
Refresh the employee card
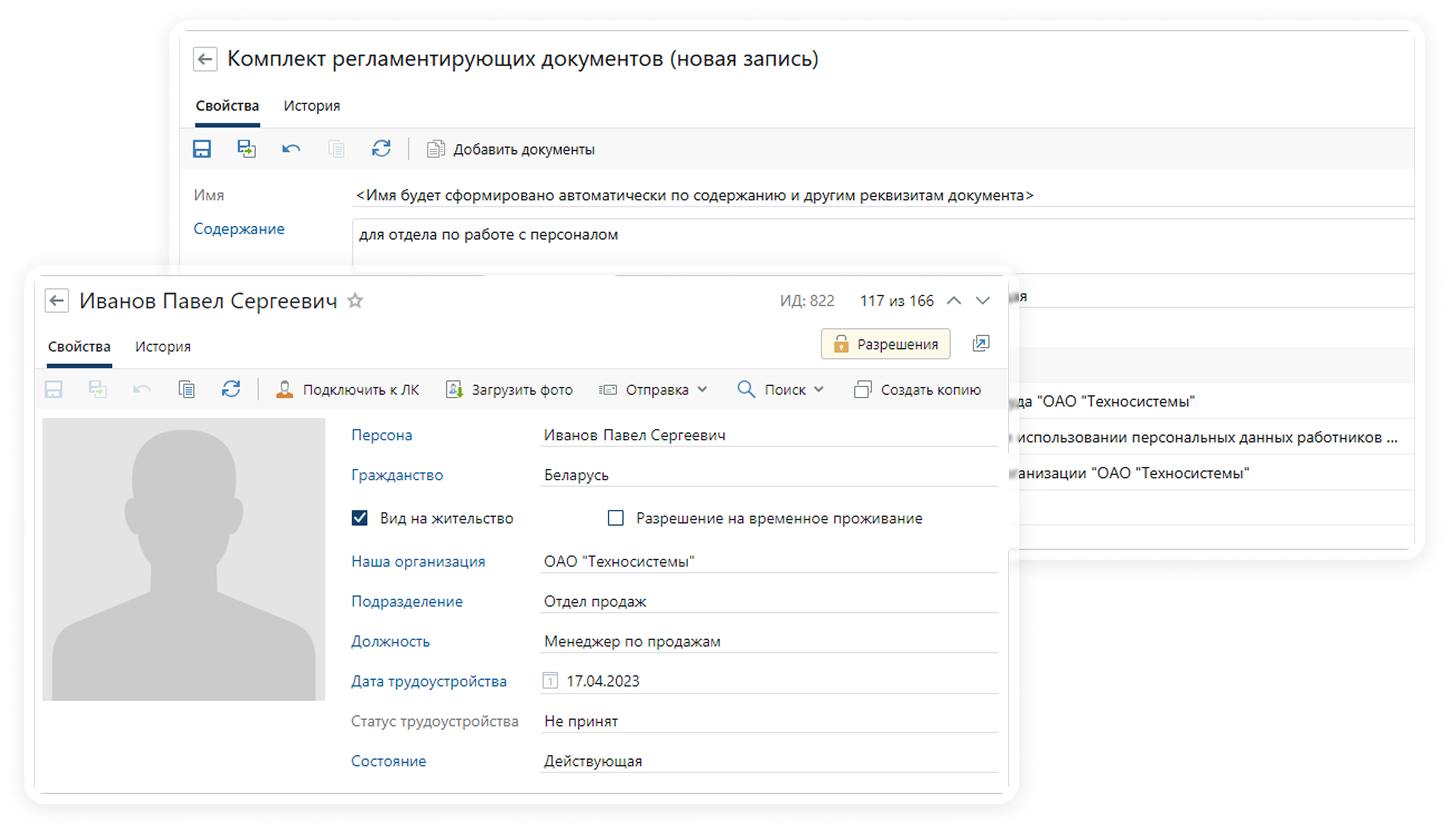231,390
